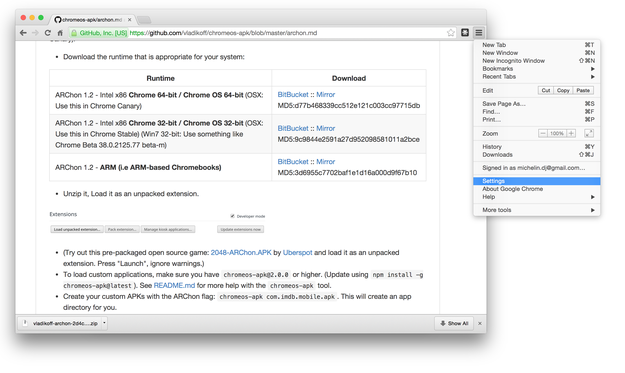Reload the page with refresh icon
Image resolution: width=625 pixels, height=373 pixels.
click(x=48, y=33)
